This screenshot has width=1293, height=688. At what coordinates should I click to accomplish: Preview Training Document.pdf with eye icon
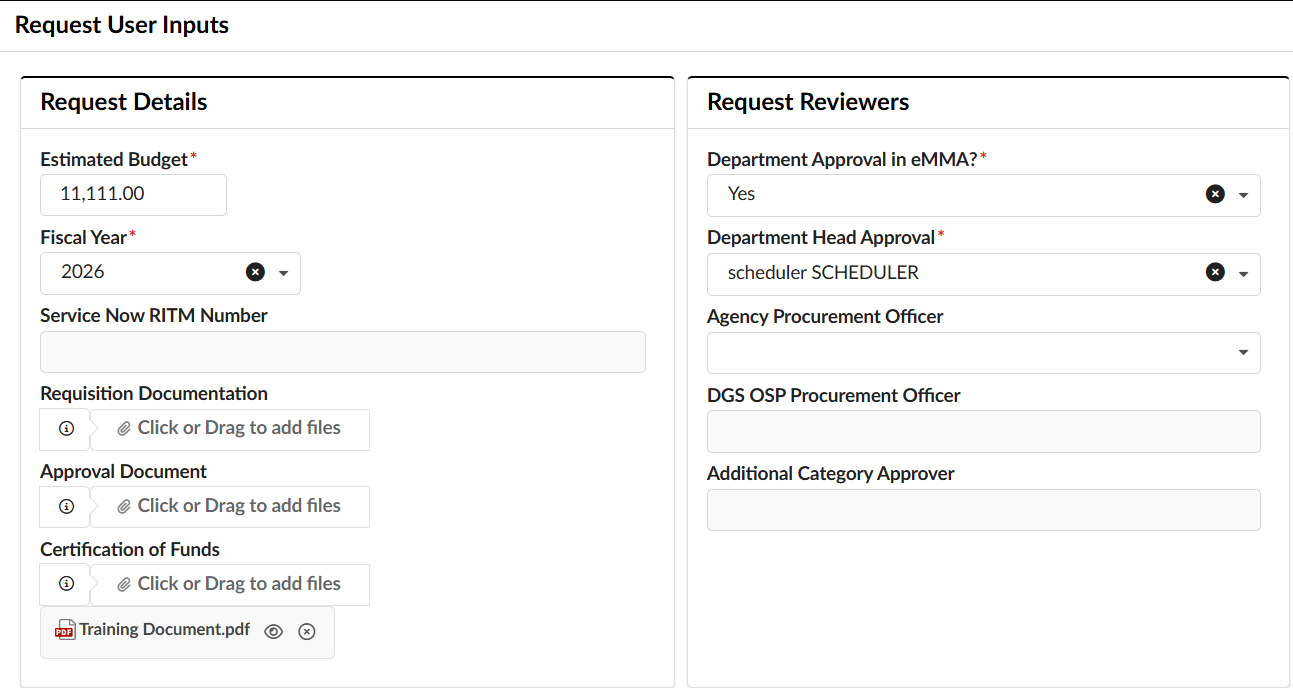pyautogui.click(x=274, y=631)
